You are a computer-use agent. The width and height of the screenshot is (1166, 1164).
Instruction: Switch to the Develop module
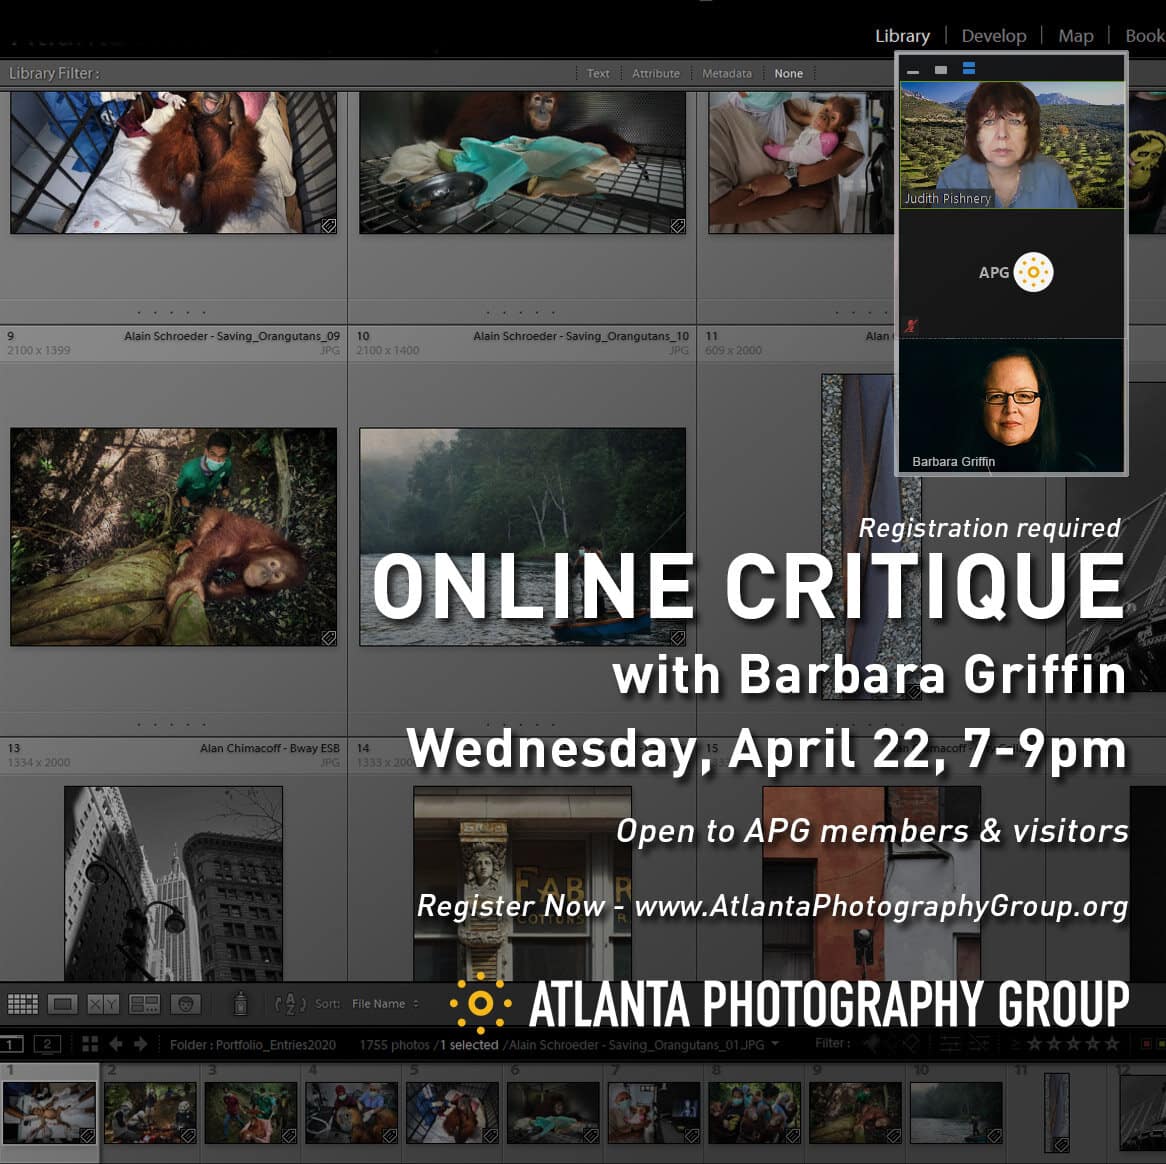coord(993,36)
